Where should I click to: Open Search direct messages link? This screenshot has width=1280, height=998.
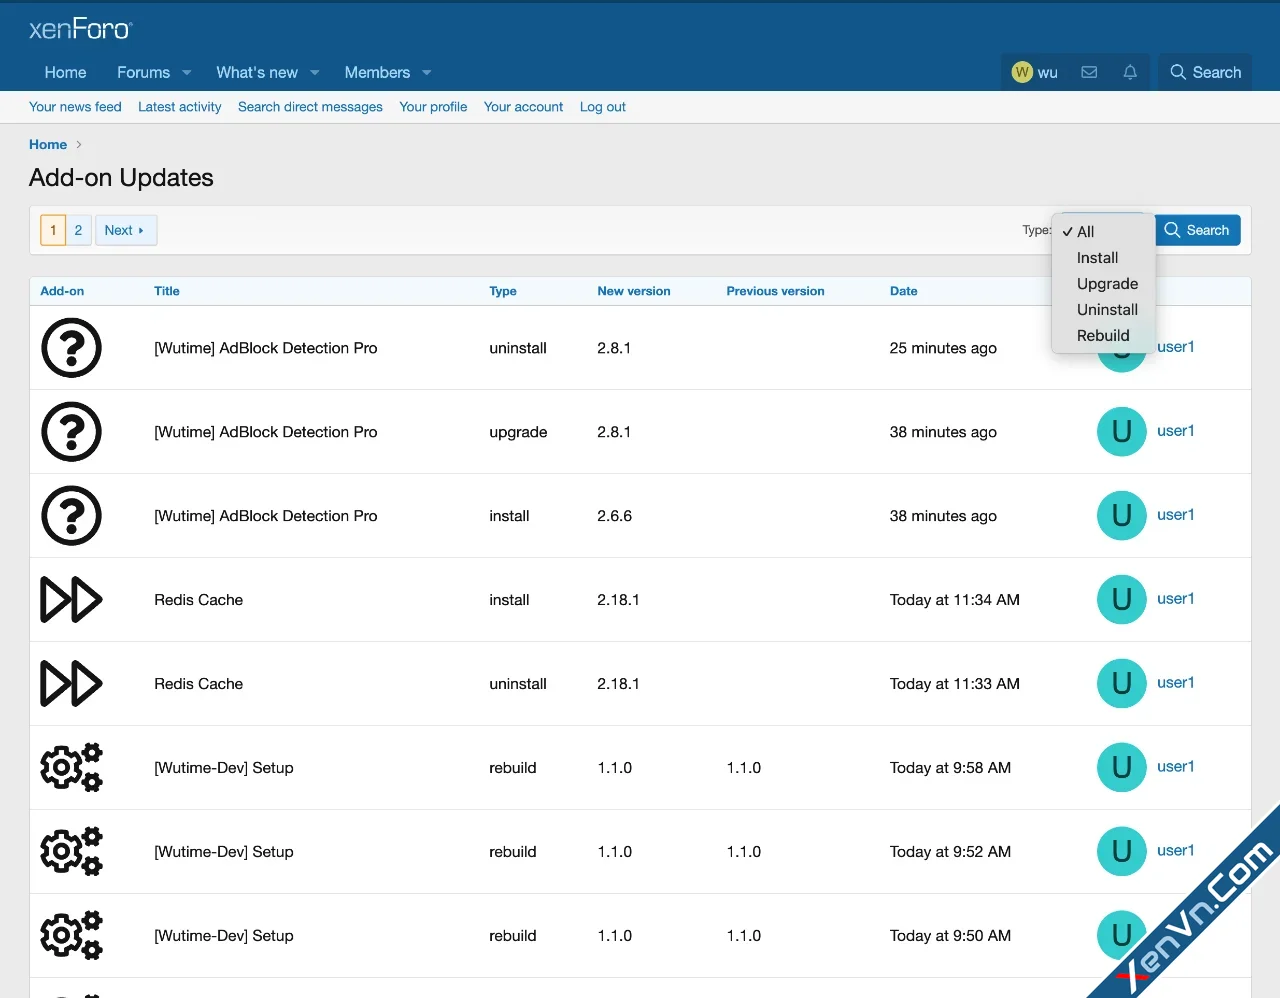pos(310,107)
